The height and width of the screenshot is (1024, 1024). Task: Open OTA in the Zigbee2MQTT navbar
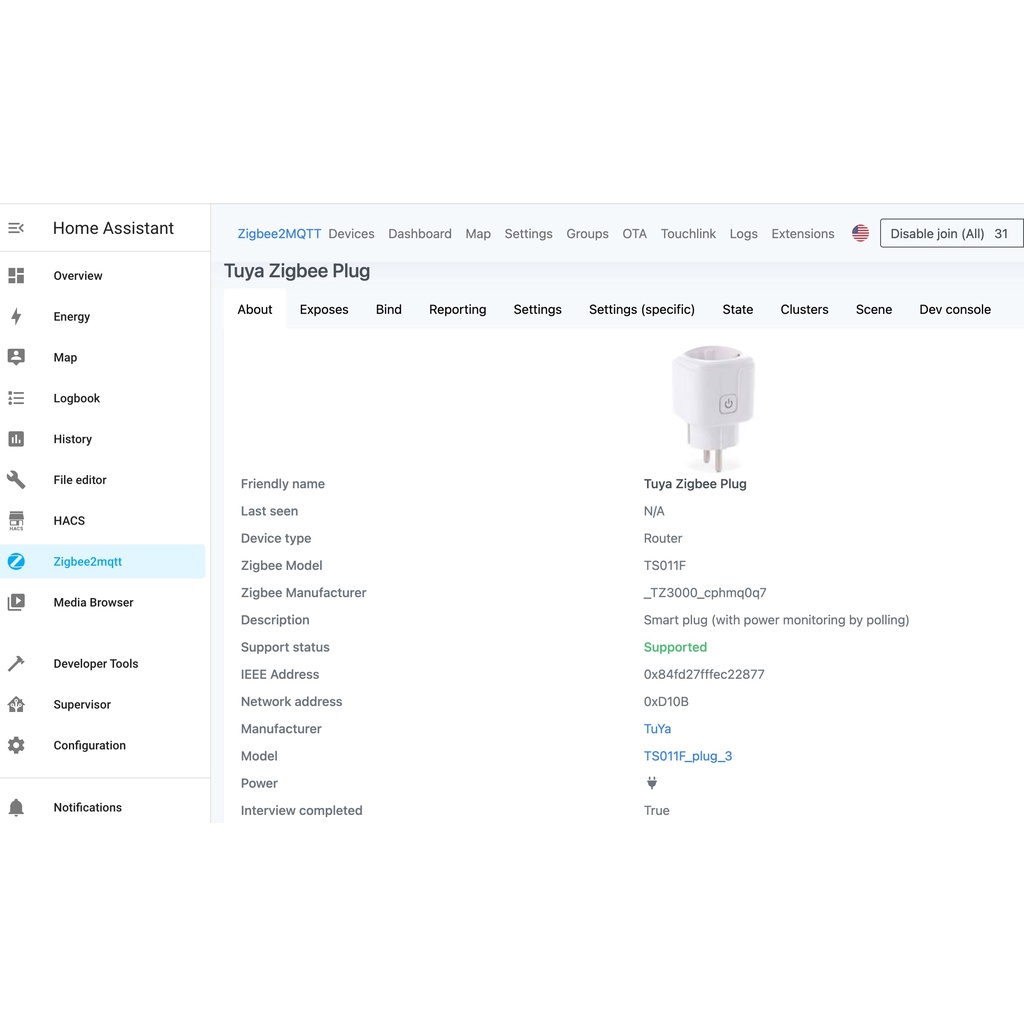tap(634, 234)
